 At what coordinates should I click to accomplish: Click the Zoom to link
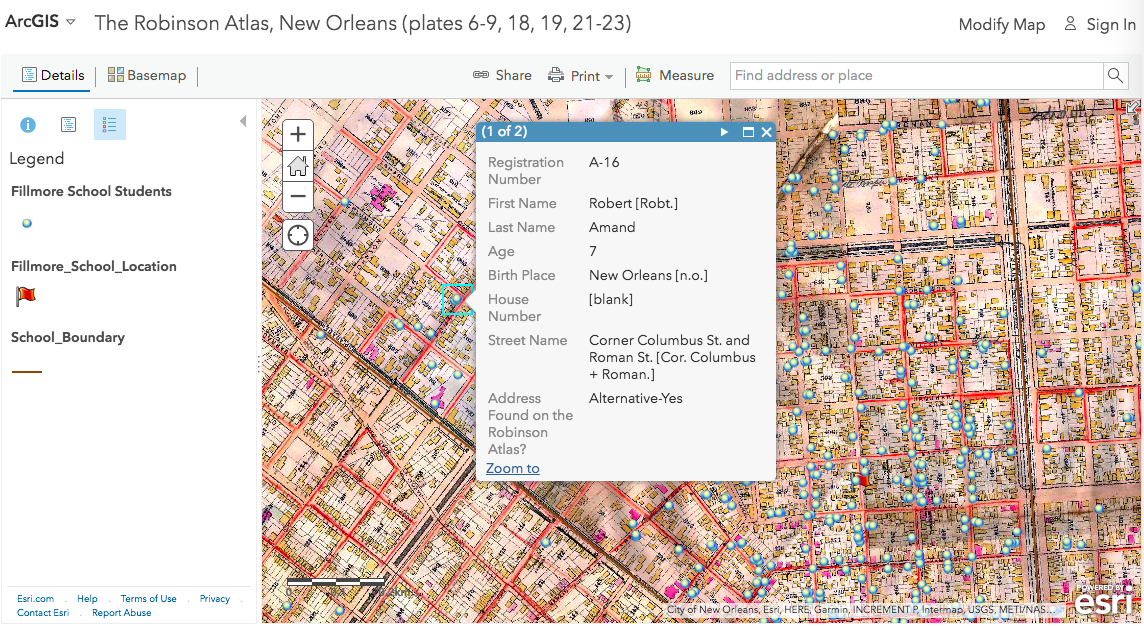pos(513,468)
